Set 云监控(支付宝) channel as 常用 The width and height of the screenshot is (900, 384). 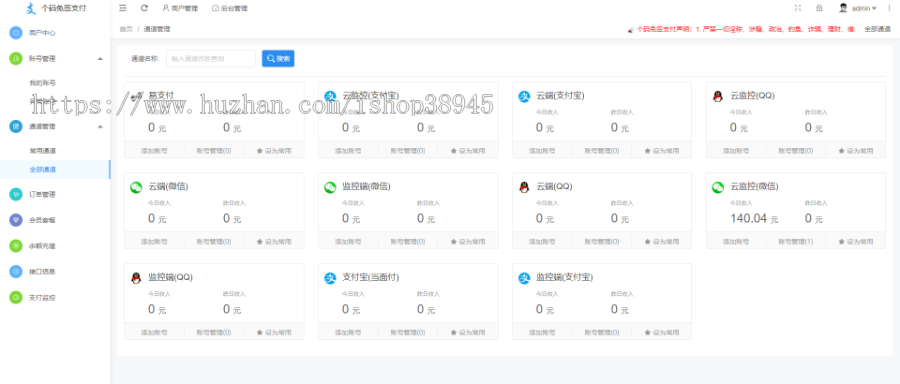pyautogui.click(x=468, y=151)
